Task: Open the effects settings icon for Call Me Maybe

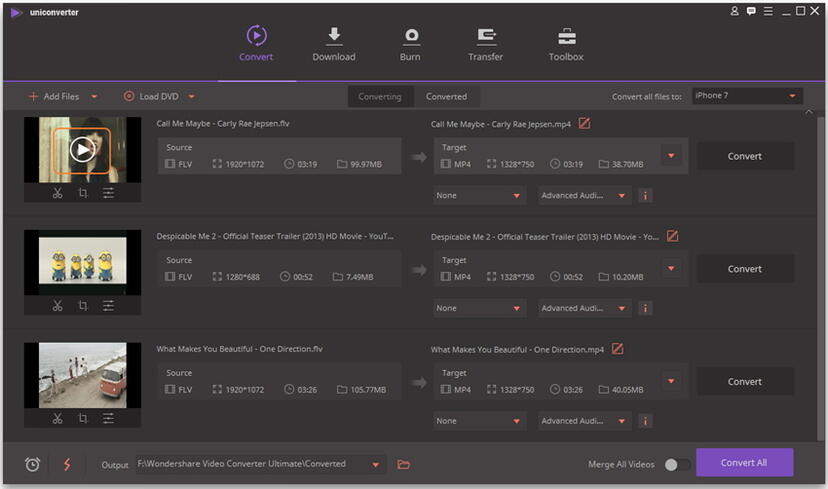Action: [x=108, y=193]
